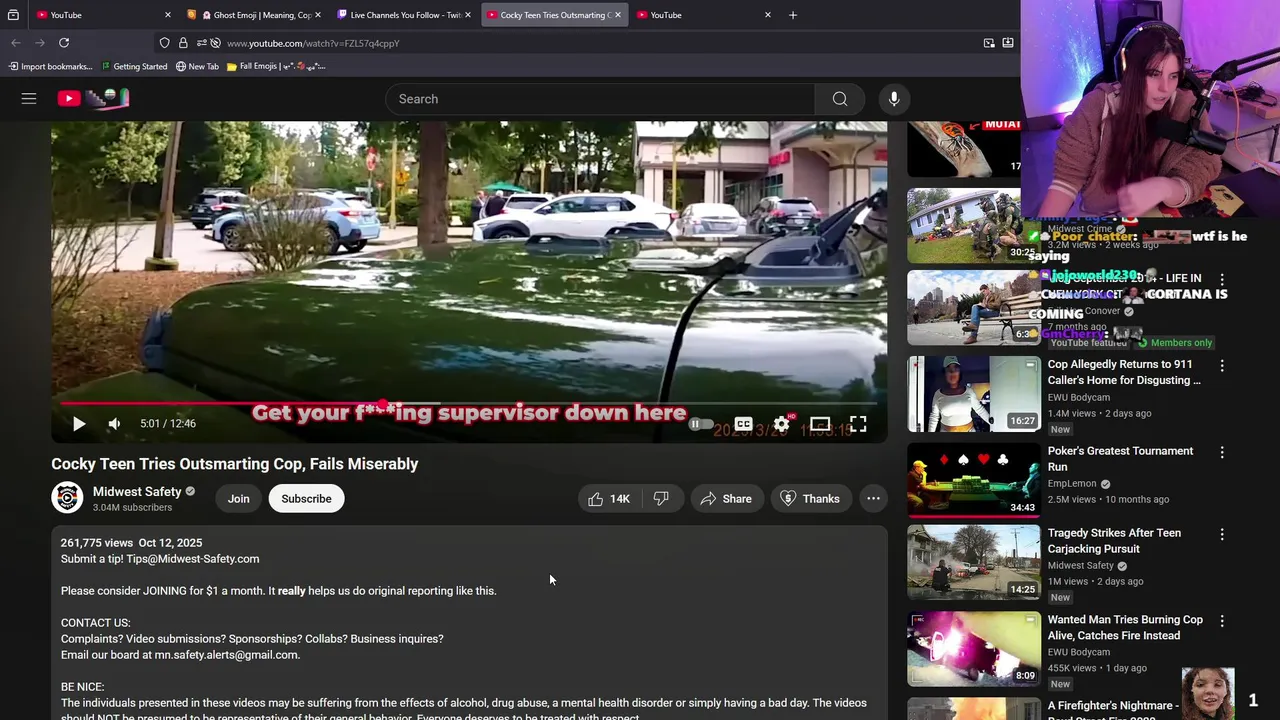
Task: Click the YouTube logo home link
Action: click(93, 98)
